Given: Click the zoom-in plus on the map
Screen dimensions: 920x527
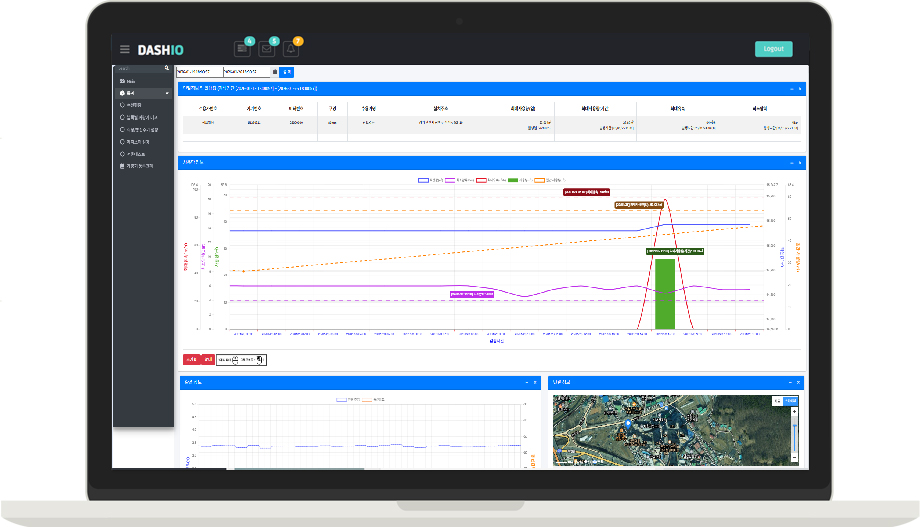Looking at the screenshot, I should [794, 411].
